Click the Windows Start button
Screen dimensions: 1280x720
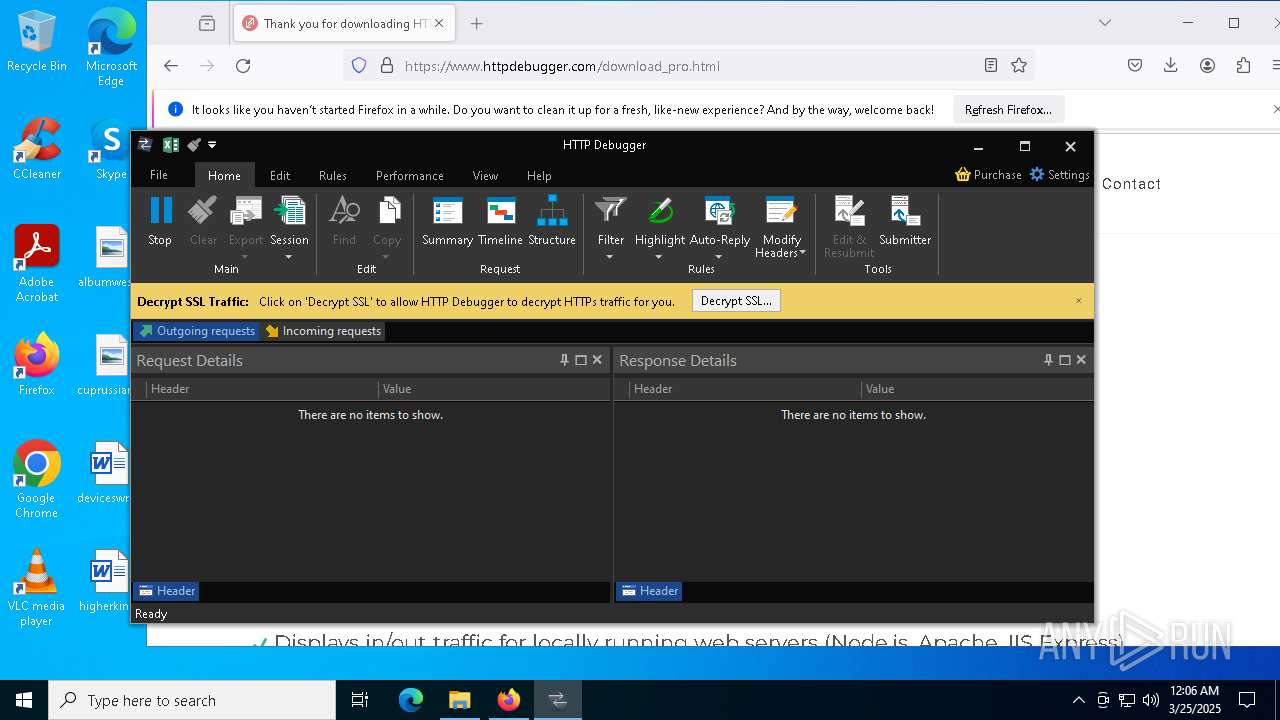click(x=24, y=700)
